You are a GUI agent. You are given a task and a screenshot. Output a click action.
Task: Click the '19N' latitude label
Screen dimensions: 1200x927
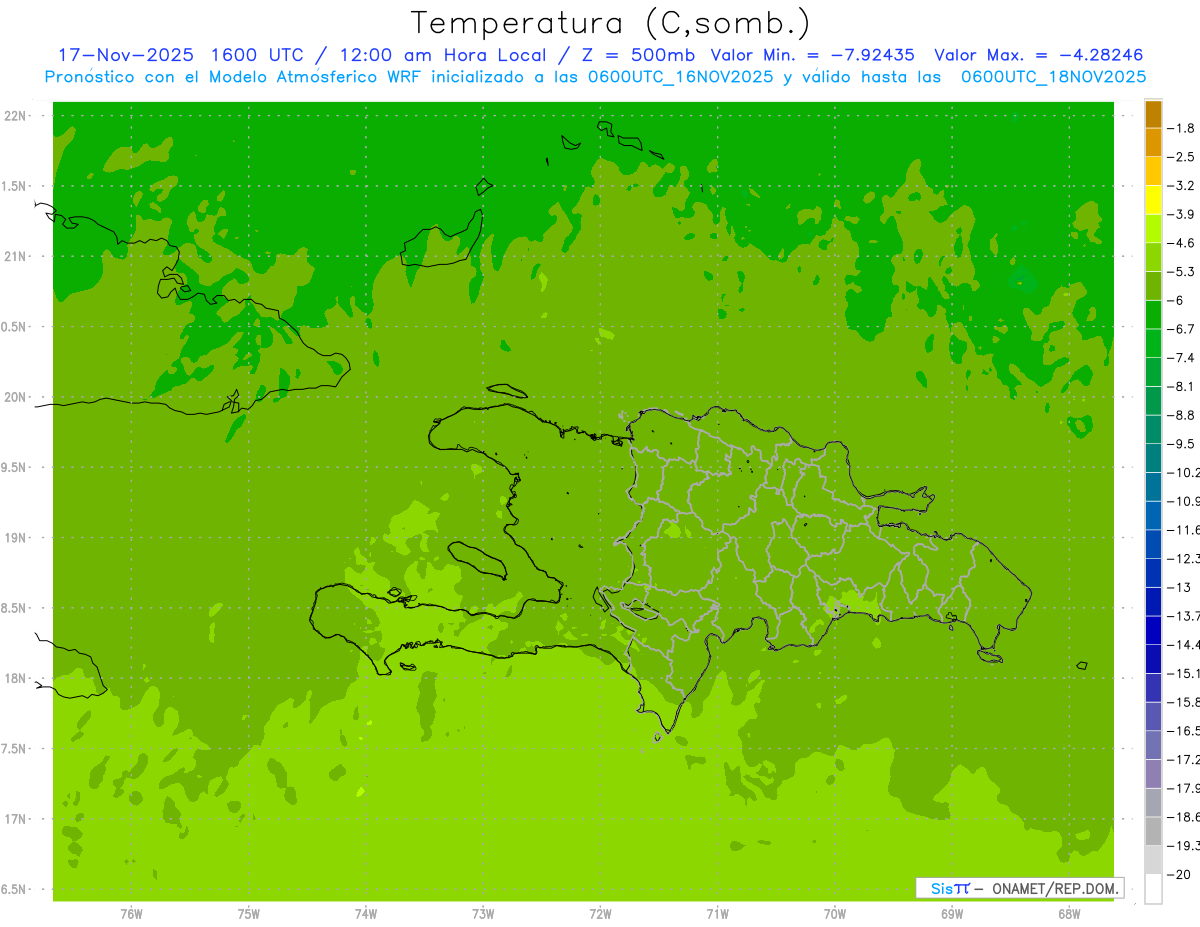tap(17, 538)
